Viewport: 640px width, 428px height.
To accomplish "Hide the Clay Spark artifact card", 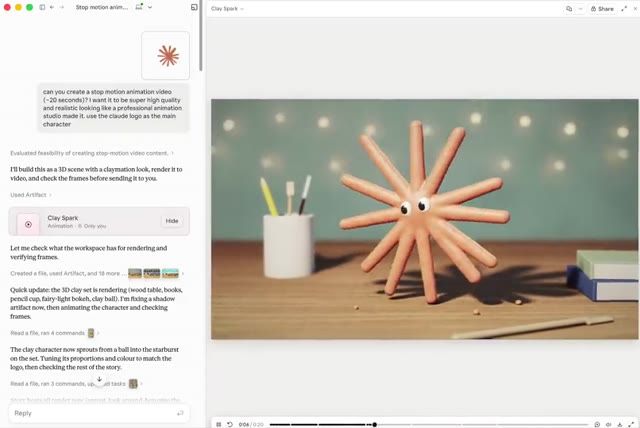I will coord(172,221).
